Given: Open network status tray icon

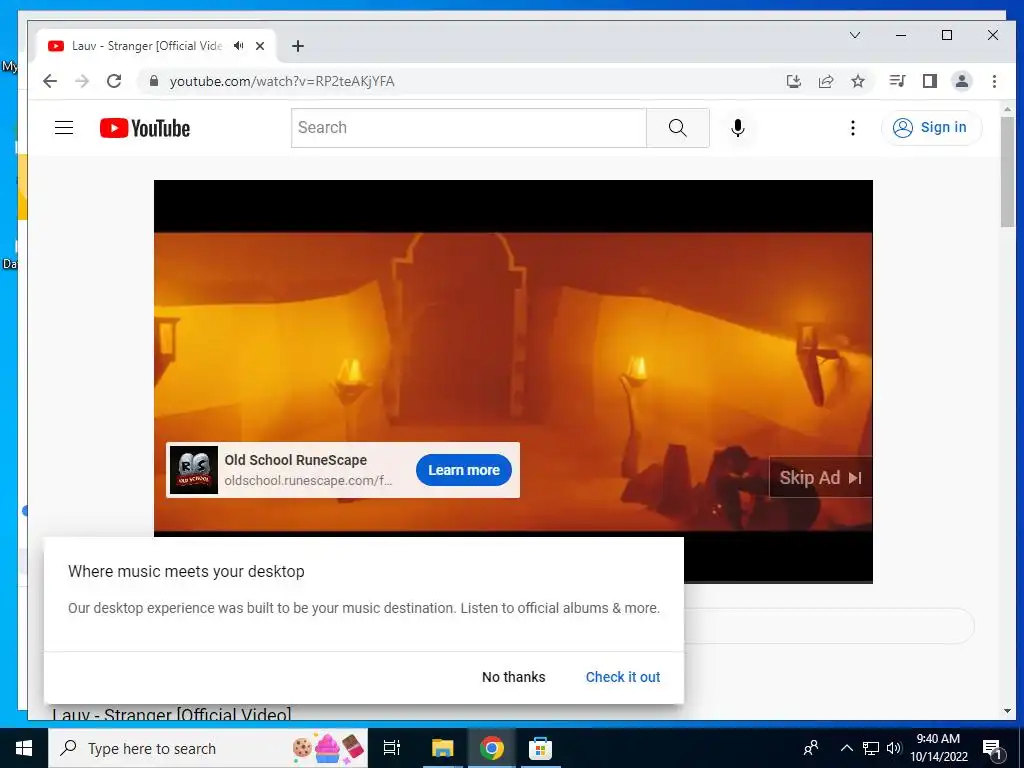Looking at the screenshot, I should (871, 748).
